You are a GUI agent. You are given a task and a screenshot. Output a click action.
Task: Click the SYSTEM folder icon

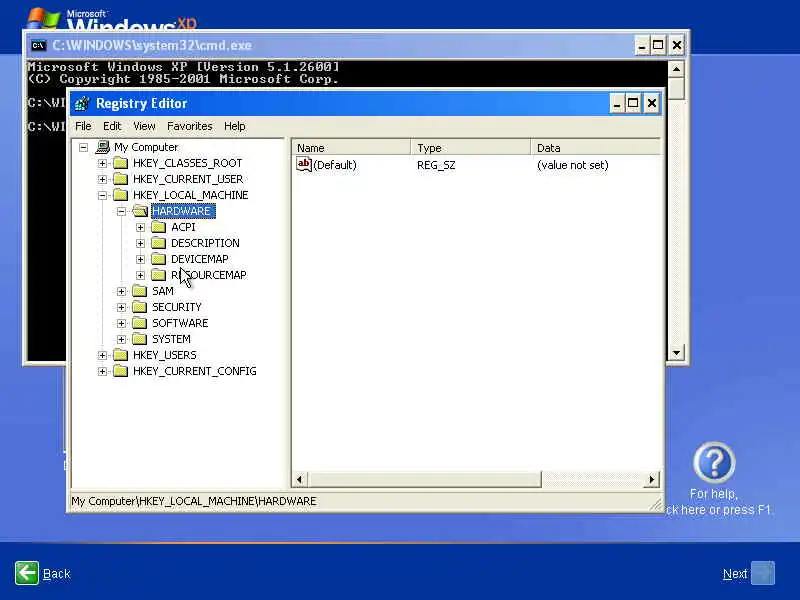pyautogui.click(x=140, y=339)
